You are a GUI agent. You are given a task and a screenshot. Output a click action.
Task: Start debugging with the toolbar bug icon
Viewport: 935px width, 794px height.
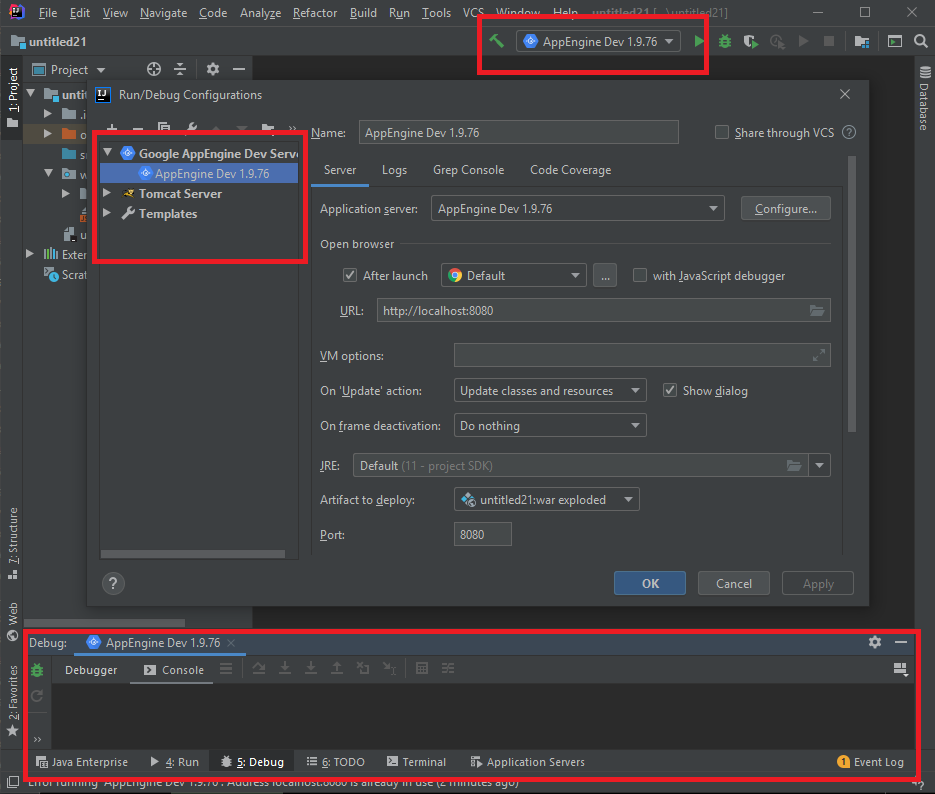(725, 41)
